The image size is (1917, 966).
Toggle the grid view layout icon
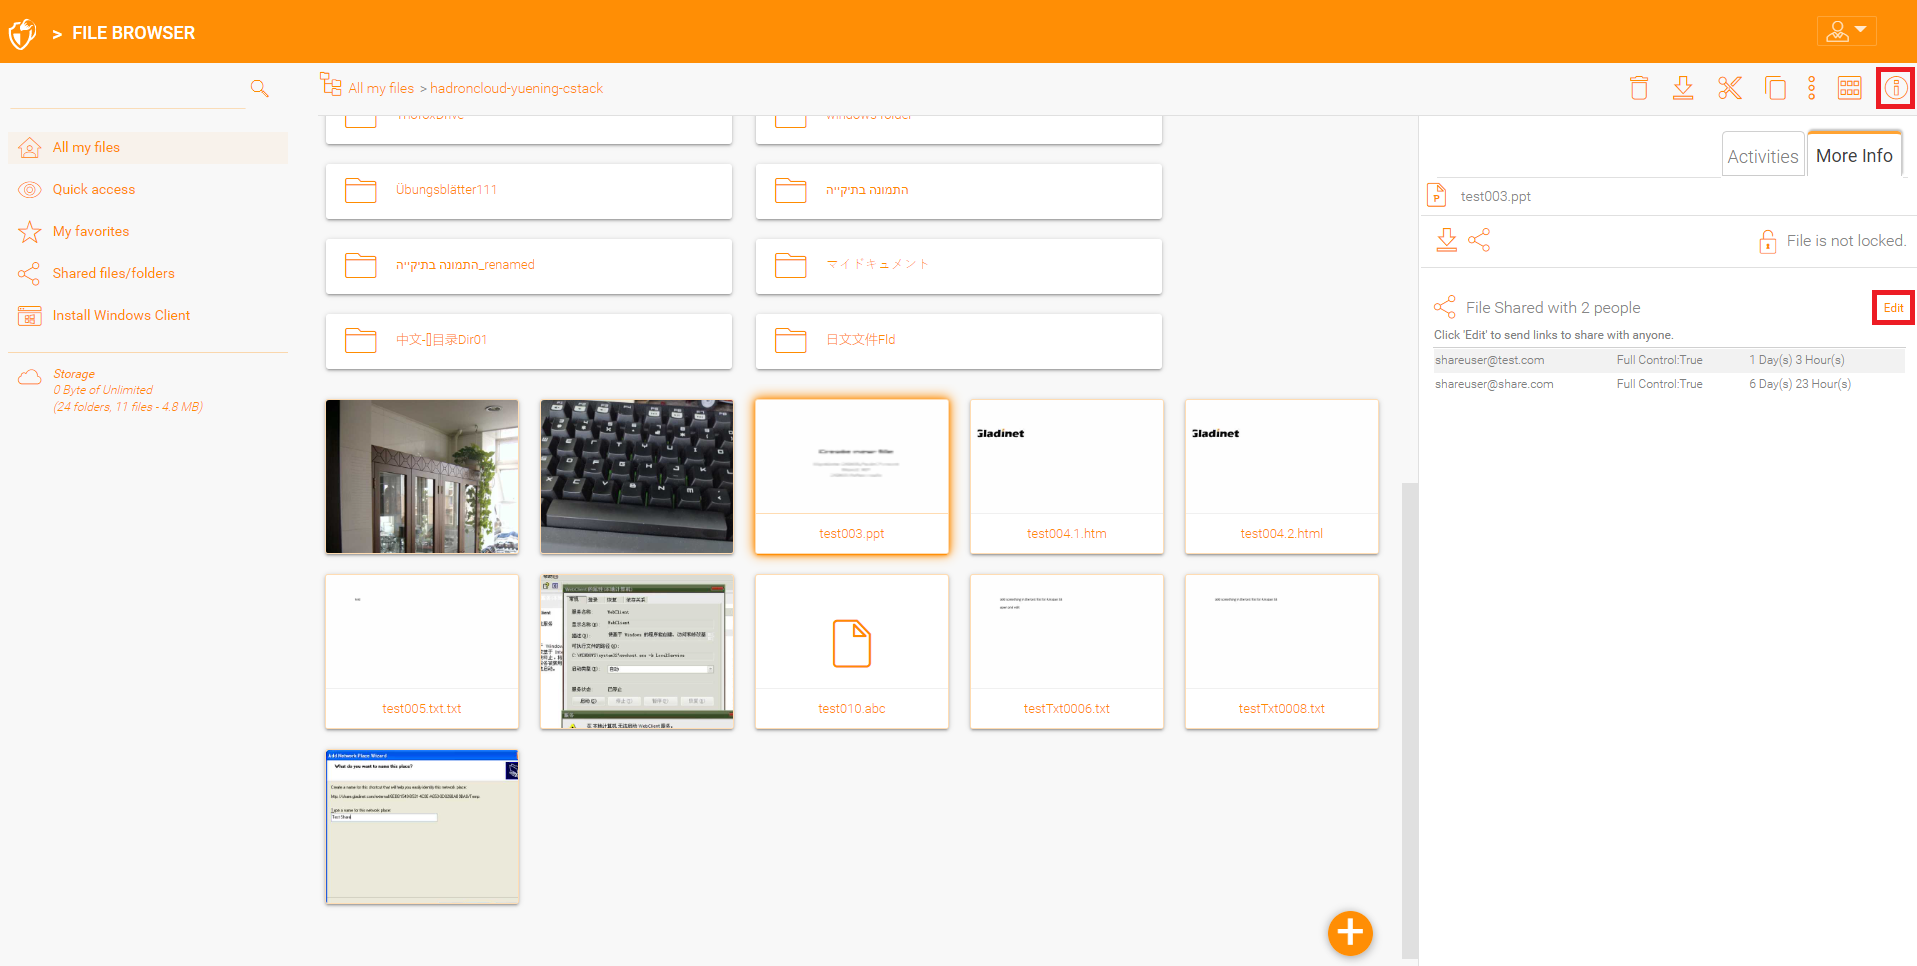(1849, 88)
